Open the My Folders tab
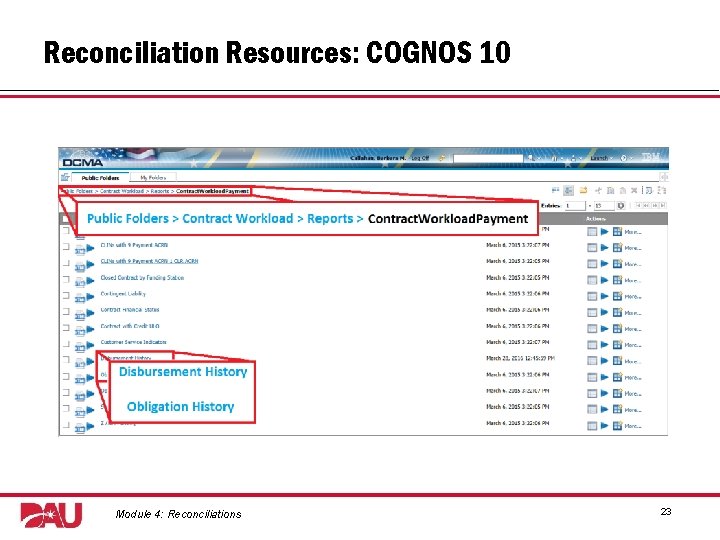This screenshot has height=540, width=720. click(153, 177)
